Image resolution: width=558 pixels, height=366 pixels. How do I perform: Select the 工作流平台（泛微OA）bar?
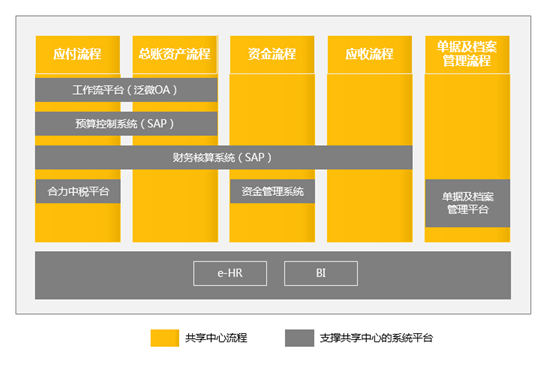pyautogui.click(x=126, y=90)
